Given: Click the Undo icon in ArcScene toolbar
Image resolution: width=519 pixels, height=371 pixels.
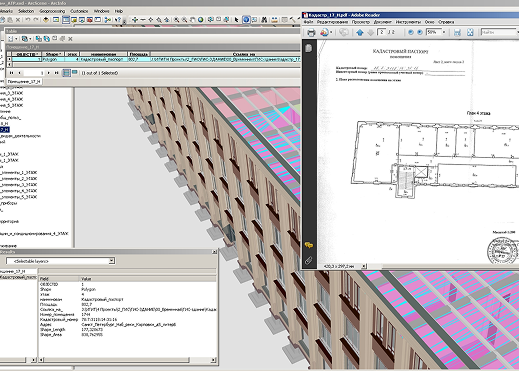Looking at the screenshot, I should point(28,20).
